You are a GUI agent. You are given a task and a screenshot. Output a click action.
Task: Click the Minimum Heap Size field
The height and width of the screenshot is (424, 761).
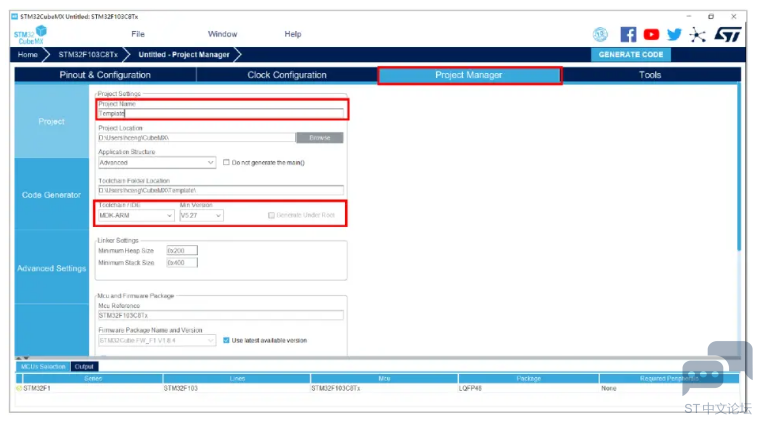[182, 250]
